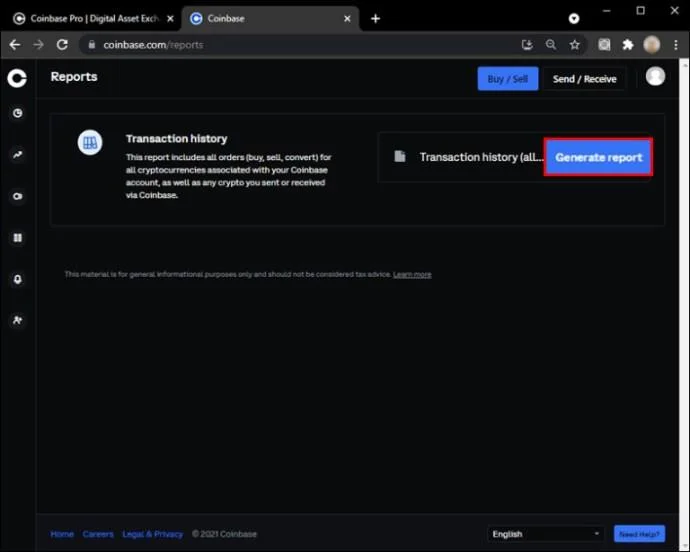Open the Earn rewards sidebar icon

[18, 196]
